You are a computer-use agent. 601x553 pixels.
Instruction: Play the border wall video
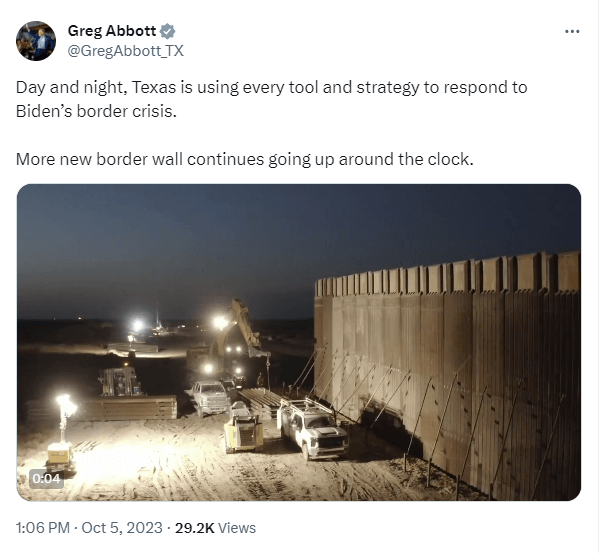tap(299, 342)
